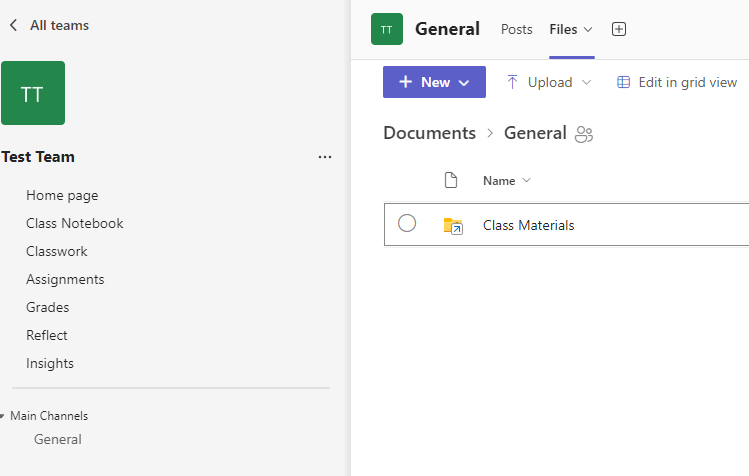Select the Files tab
749x476 pixels.
(x=563, y=29)
